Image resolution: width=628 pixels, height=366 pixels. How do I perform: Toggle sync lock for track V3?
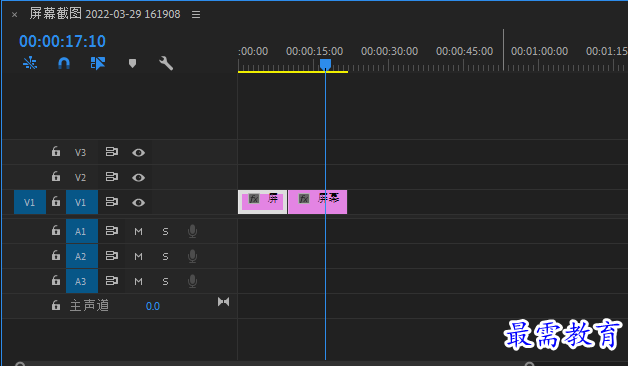pyautogui.click(x=112, y=152)
